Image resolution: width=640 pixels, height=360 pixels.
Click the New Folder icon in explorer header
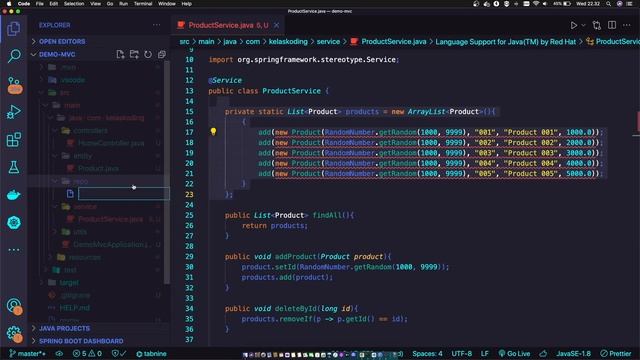pos(134,54)
